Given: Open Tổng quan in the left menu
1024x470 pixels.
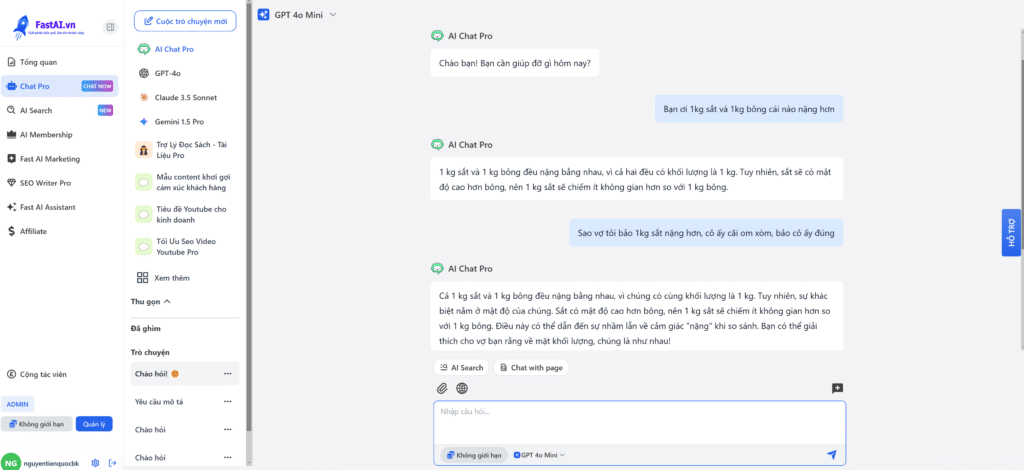Looking at the screenshot, I should pos(38,62).
